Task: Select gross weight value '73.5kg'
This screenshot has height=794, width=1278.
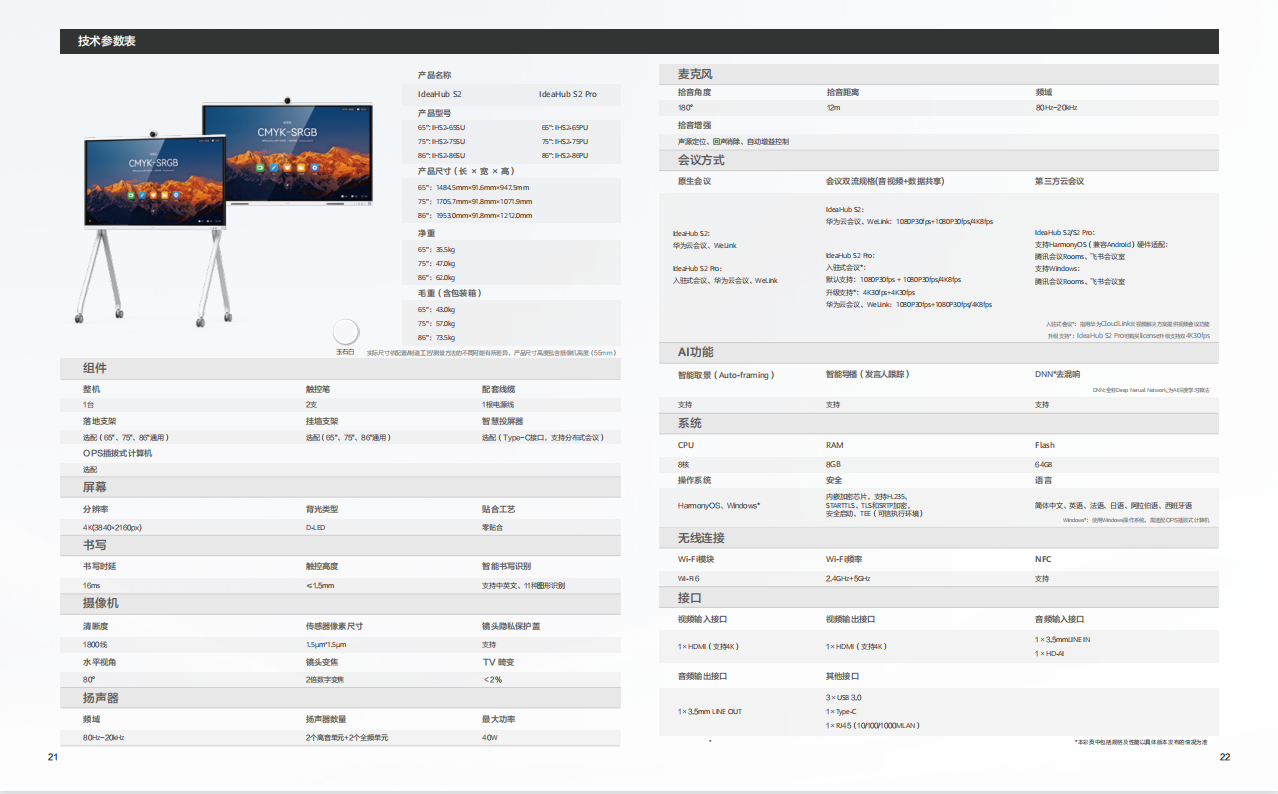Action: (x=444, y=337)
